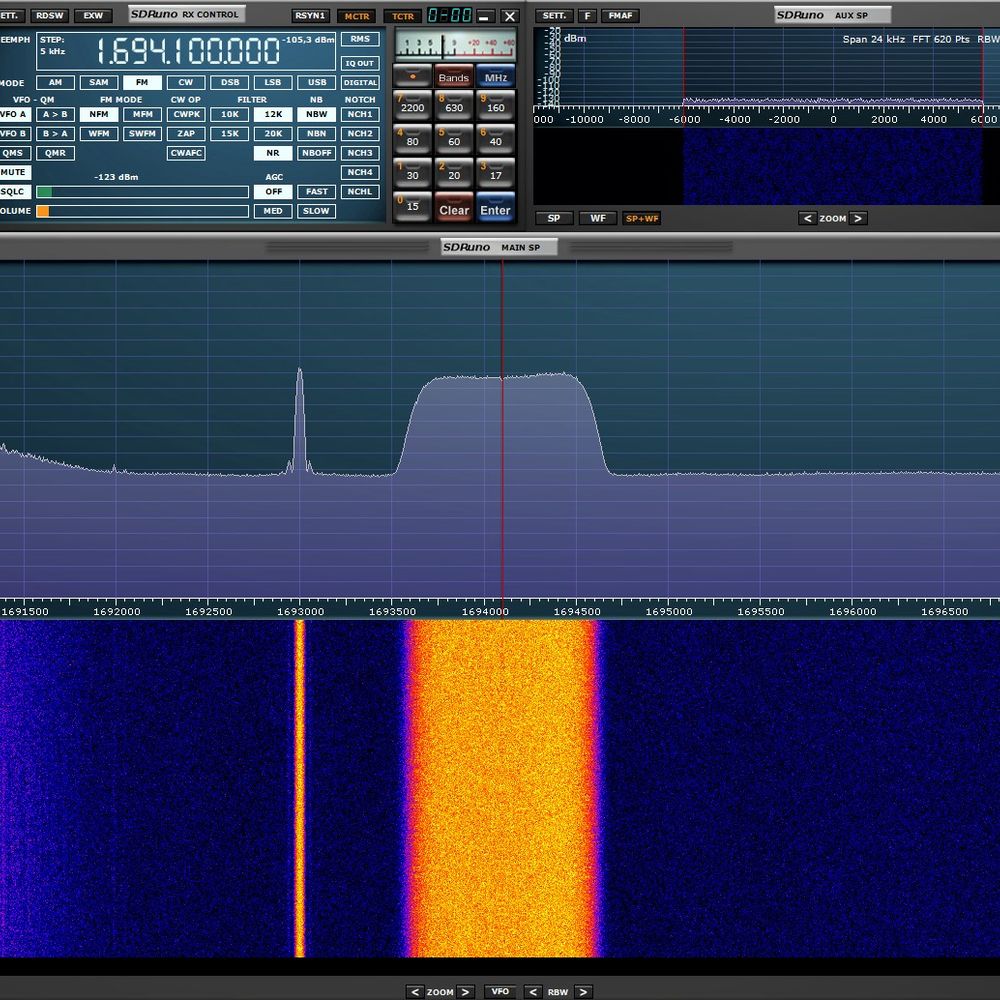The width and height of the screenshot is (1000, 1000).
Task: Enable CWPK CW option
Action: point(186,114)
